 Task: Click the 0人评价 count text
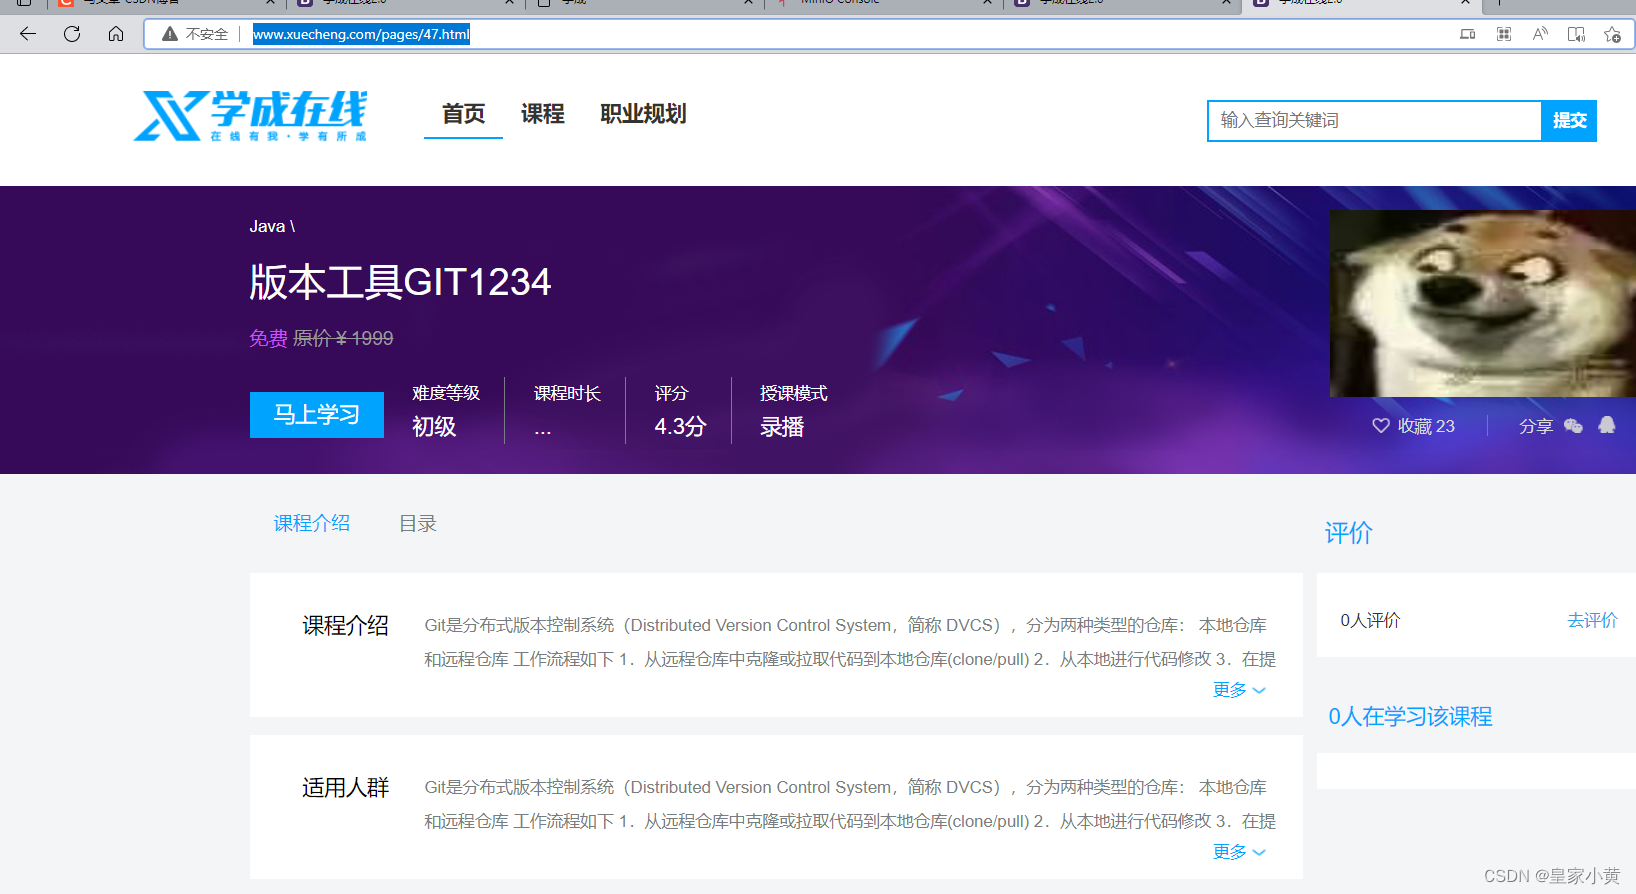click(1370, 620)
